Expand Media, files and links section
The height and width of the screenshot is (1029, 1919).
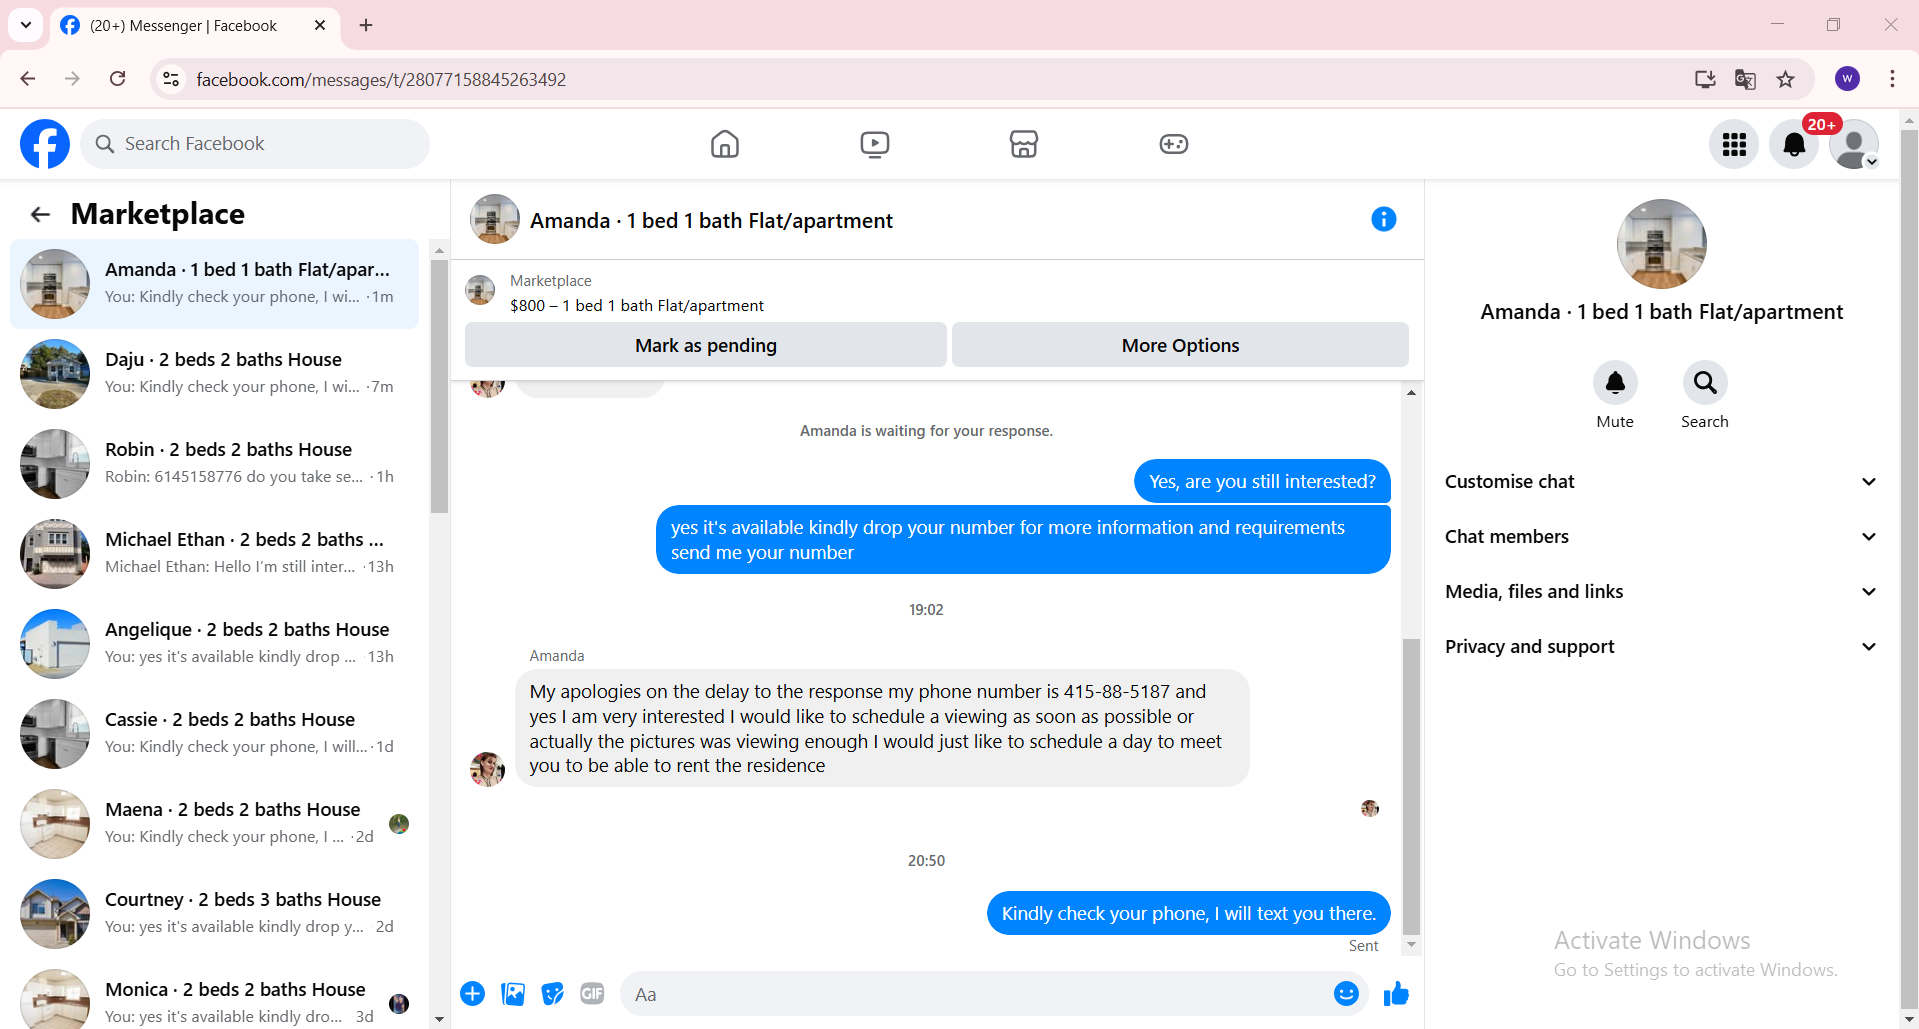click(1661, 592)
